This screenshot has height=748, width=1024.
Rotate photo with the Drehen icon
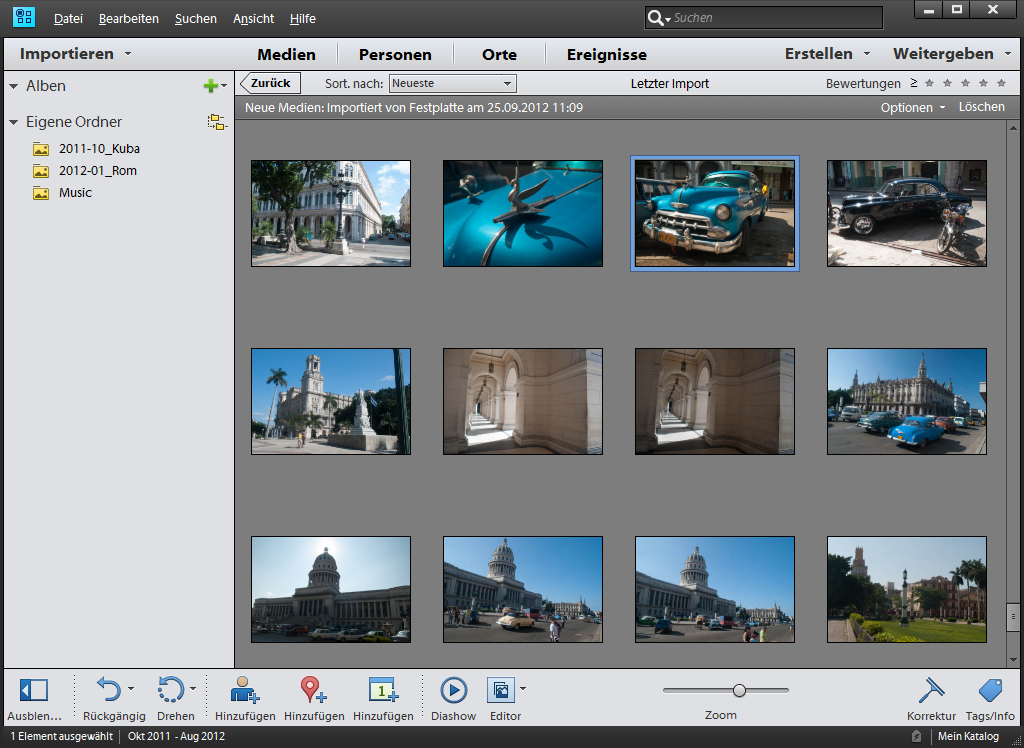[x=171, y=689]
